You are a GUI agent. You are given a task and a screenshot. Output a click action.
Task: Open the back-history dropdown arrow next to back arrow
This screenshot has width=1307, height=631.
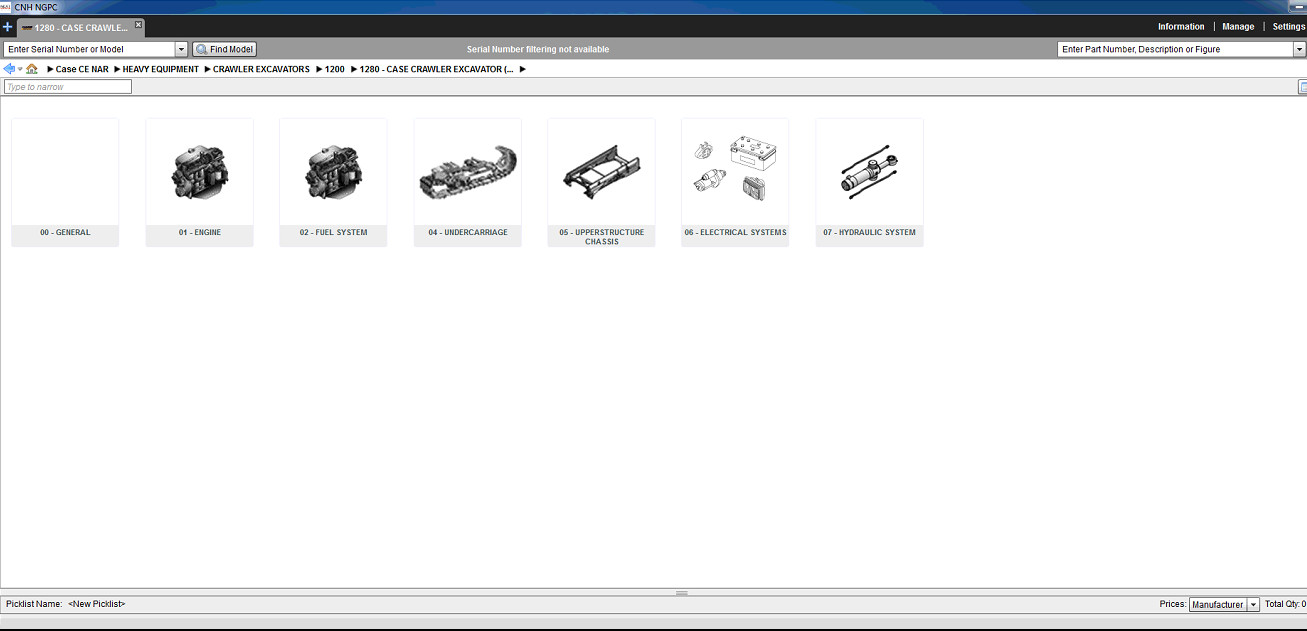[x=20, y=70]
